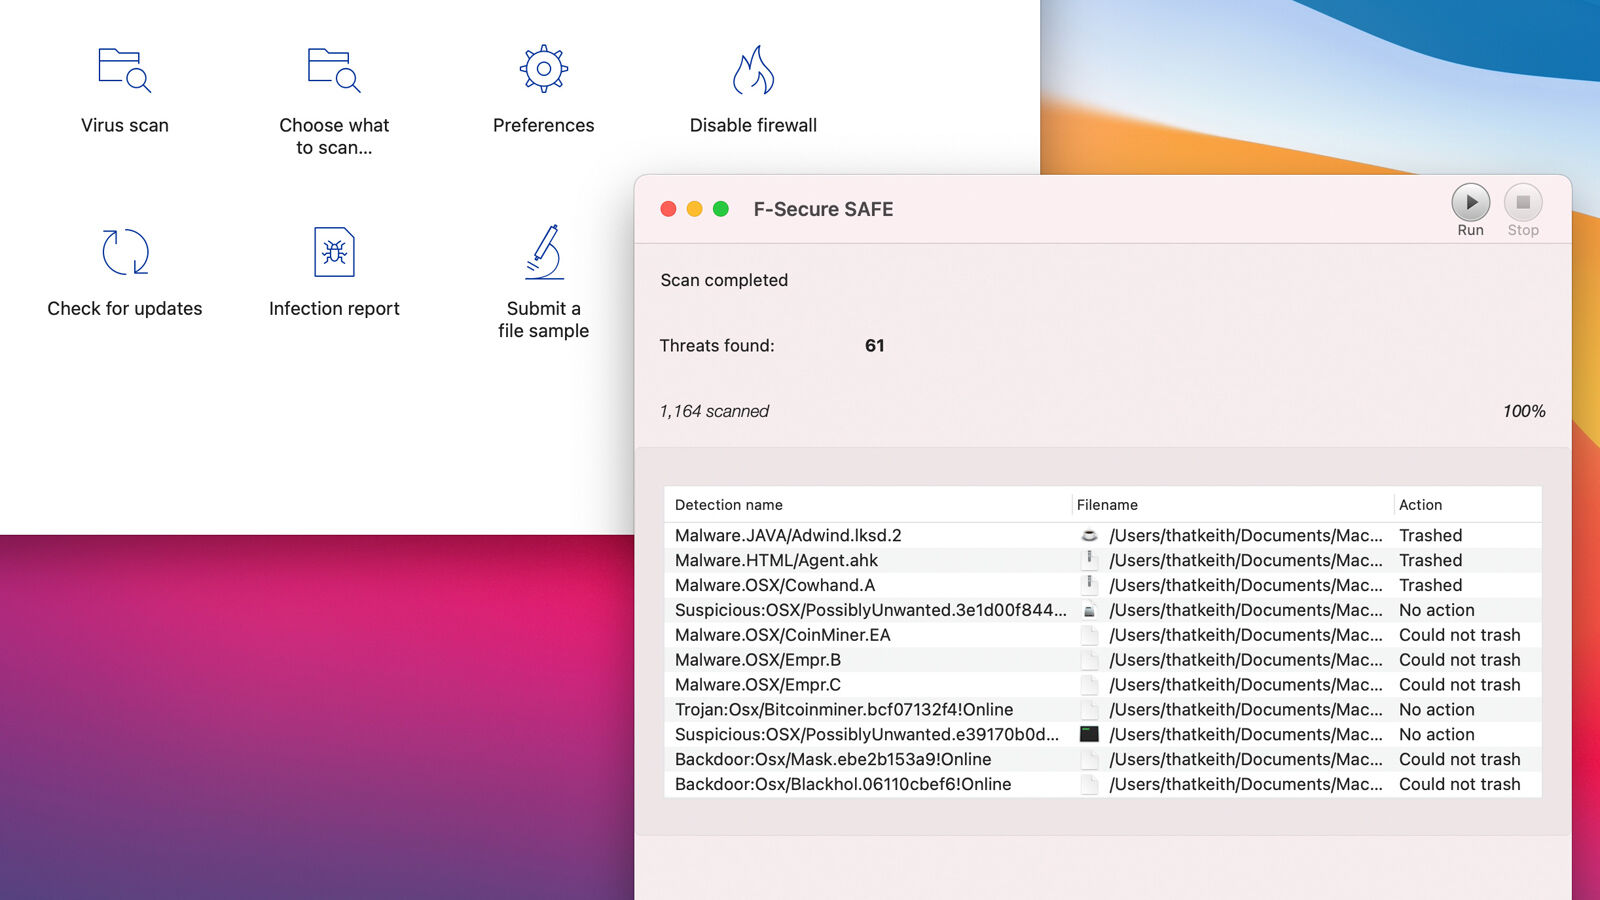Select the Backdoor:Osx/Mask detection row

pos(833,760)
